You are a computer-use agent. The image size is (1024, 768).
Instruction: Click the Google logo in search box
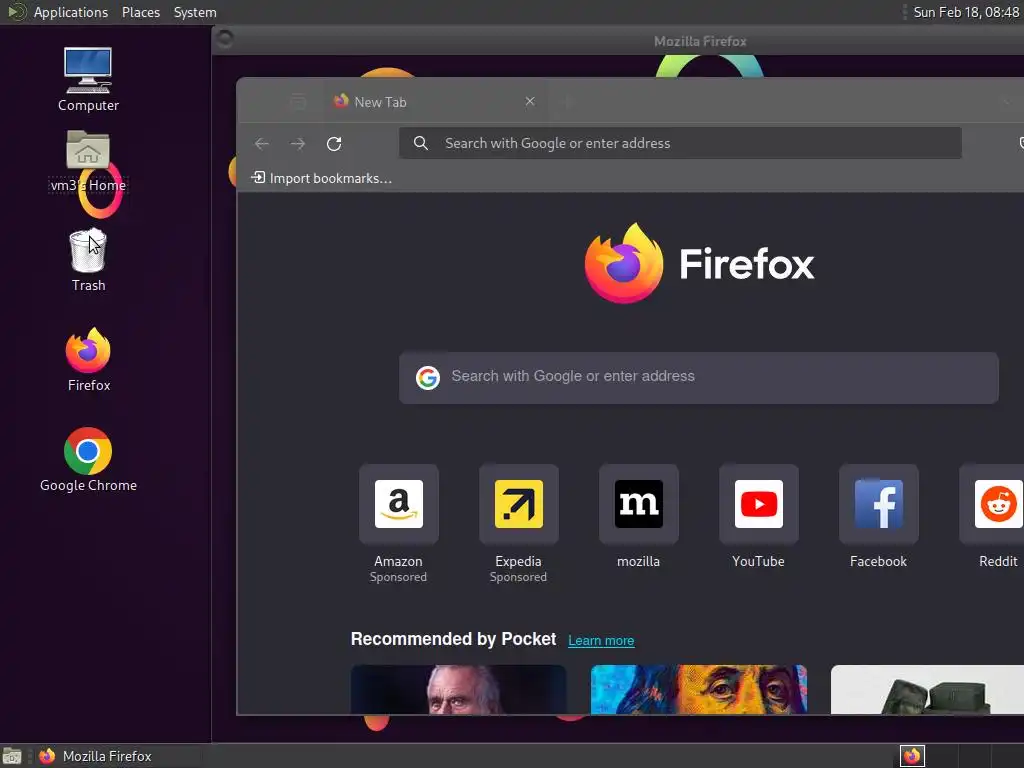[428, 377]
